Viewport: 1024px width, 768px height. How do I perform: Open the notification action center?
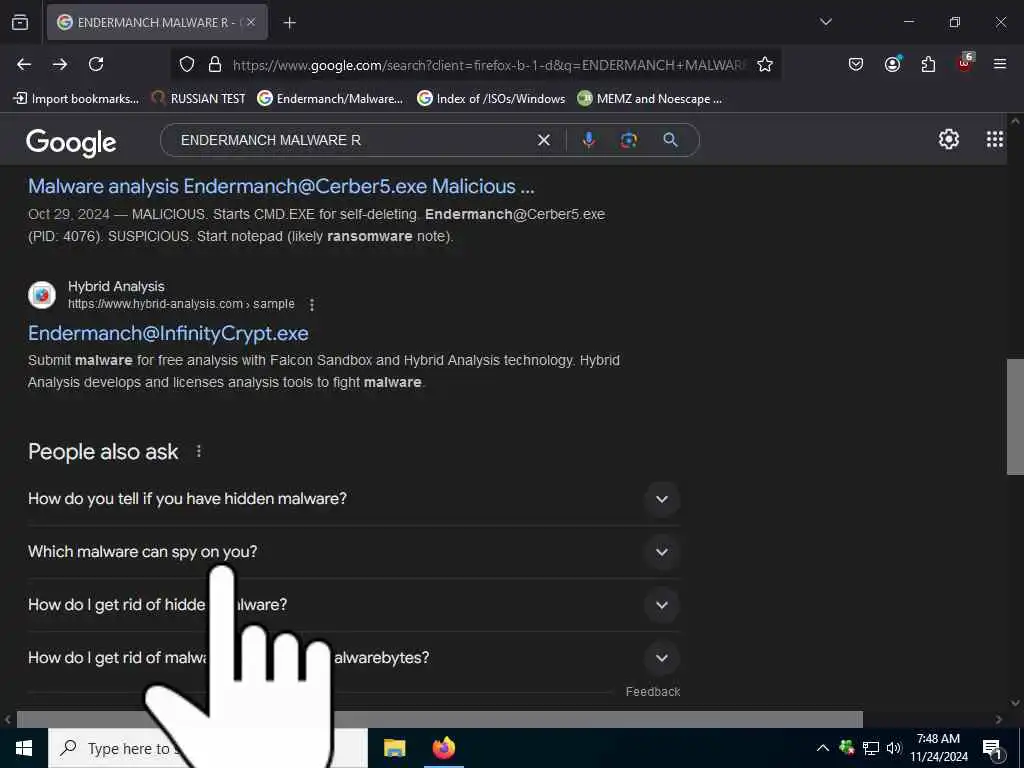coord(992,748)
